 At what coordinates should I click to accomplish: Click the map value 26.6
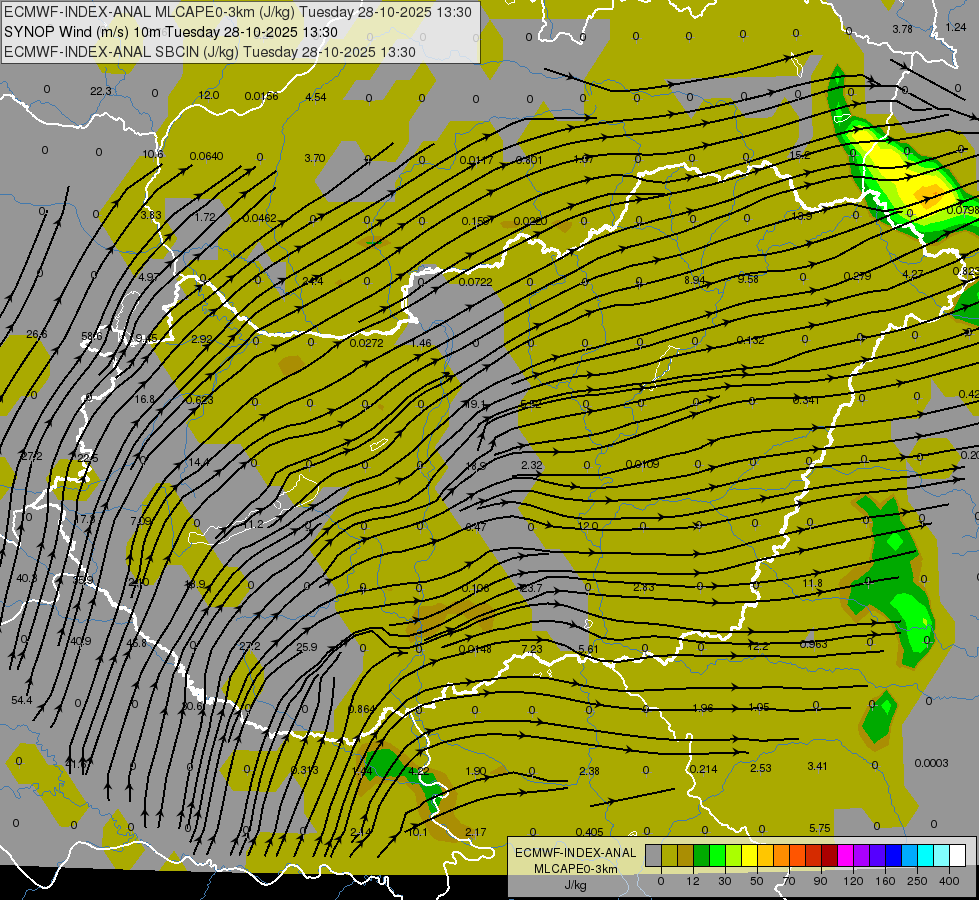click(x=37, y=335)
